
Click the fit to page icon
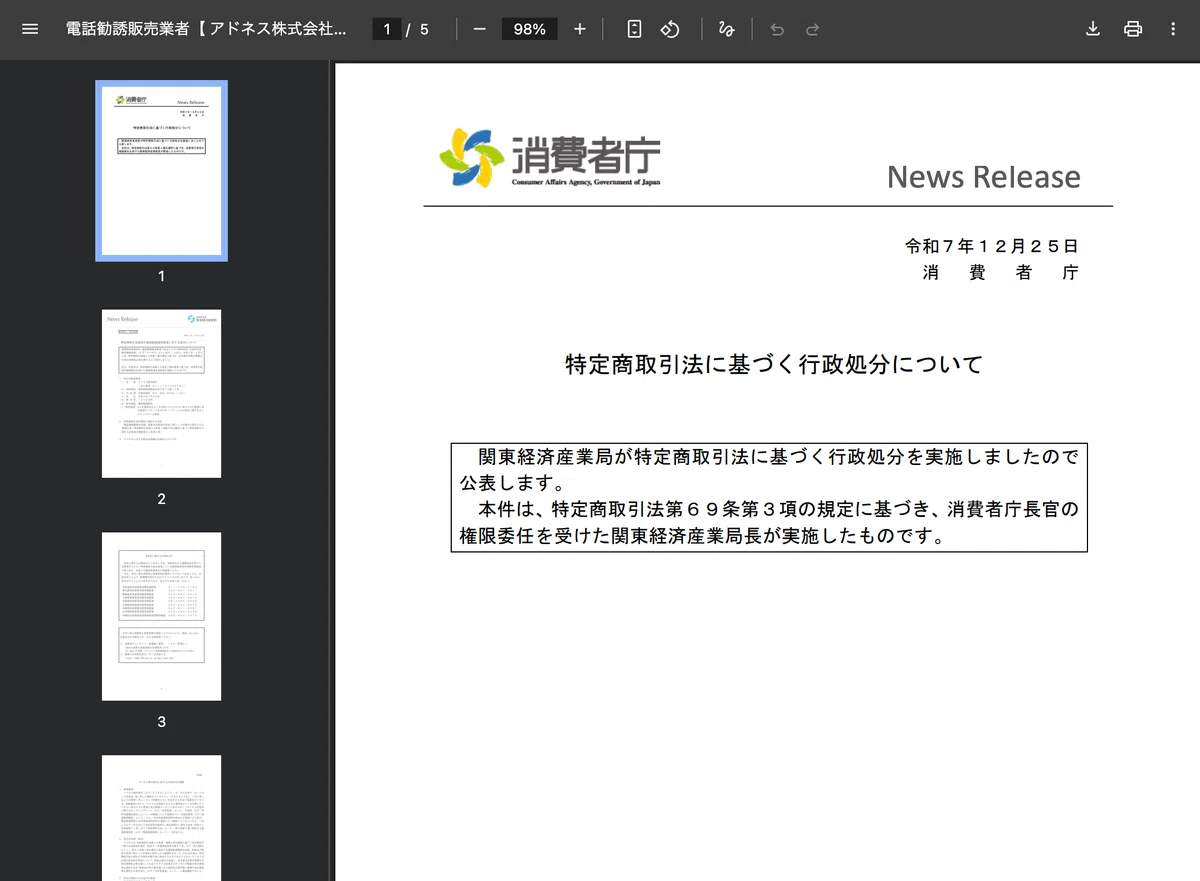pyautogui.click(x=634, y=29)
